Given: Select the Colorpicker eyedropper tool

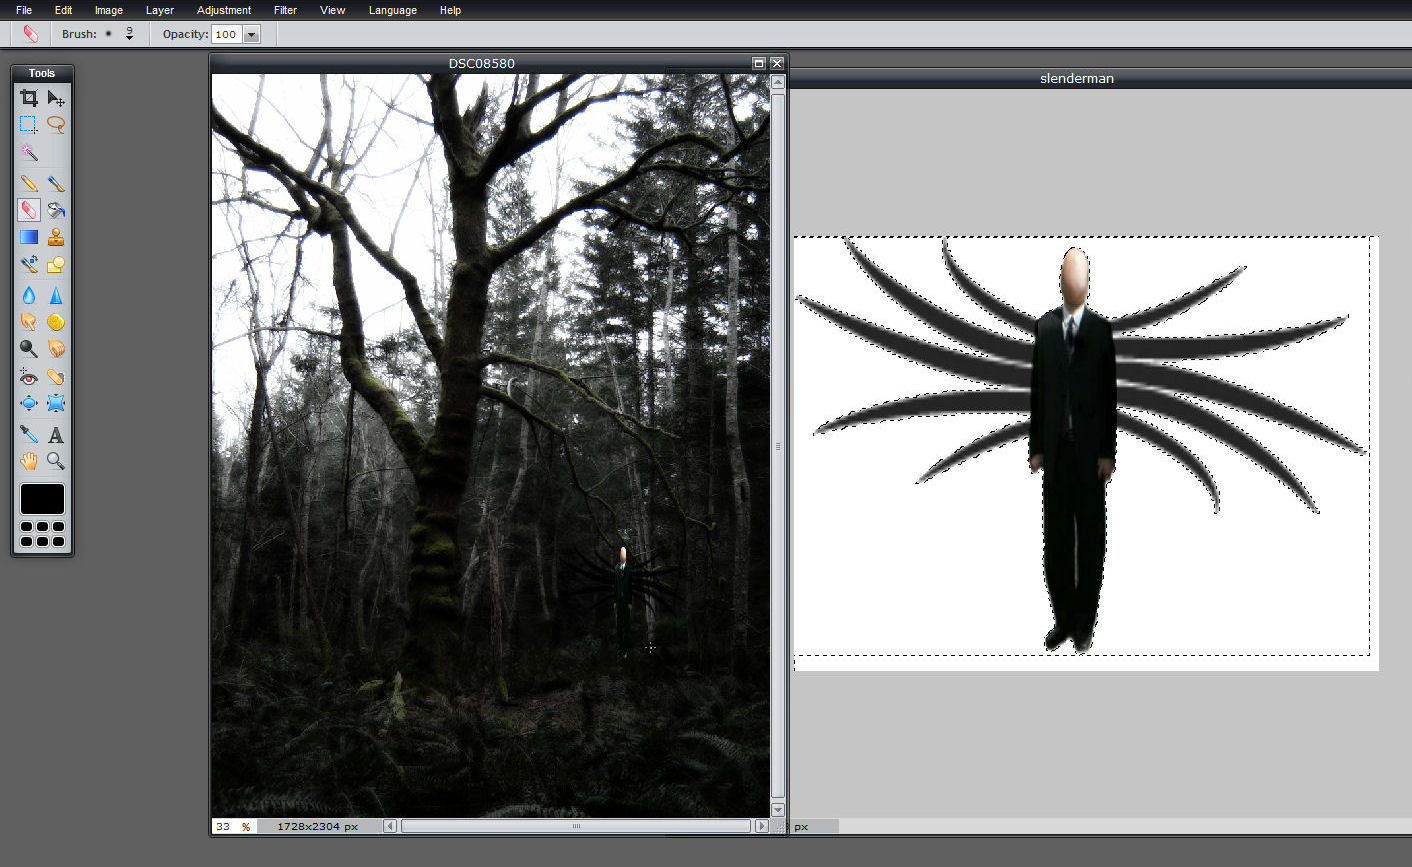Looking at the screenshot, I should coord(29,435).
